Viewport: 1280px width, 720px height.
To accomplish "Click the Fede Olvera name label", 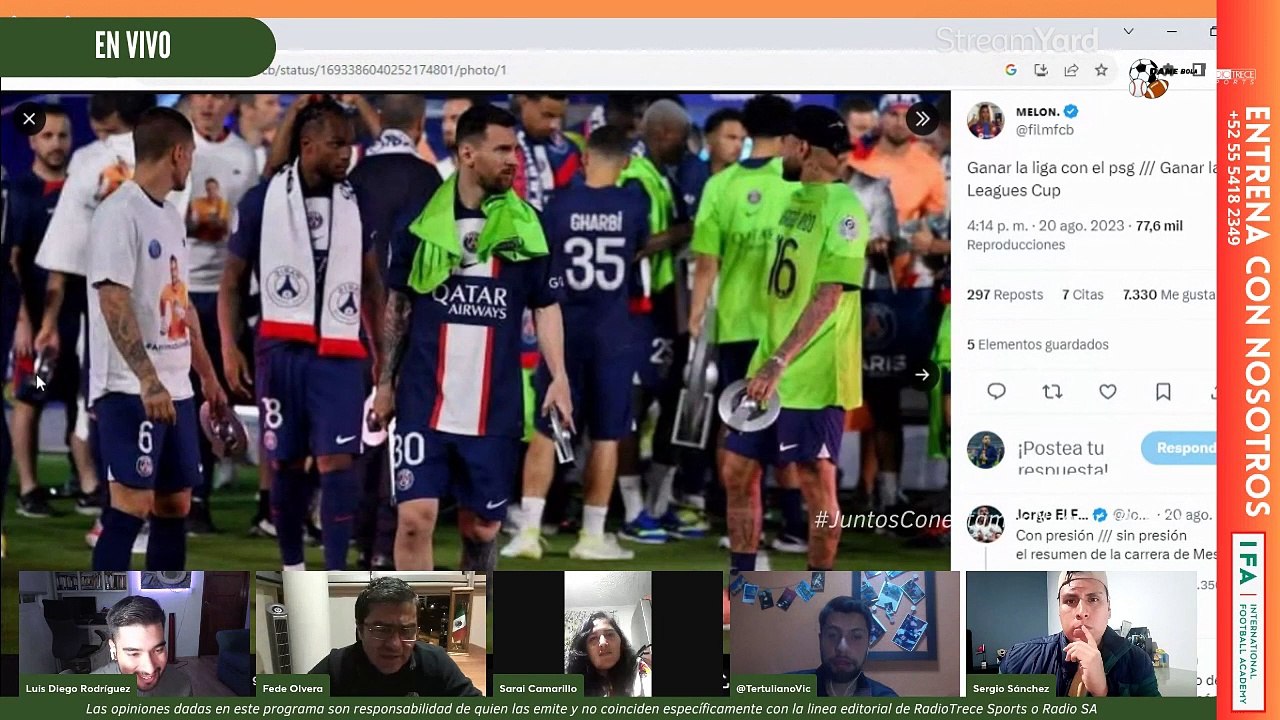I will pyautogui.click(x=292, y=689).
